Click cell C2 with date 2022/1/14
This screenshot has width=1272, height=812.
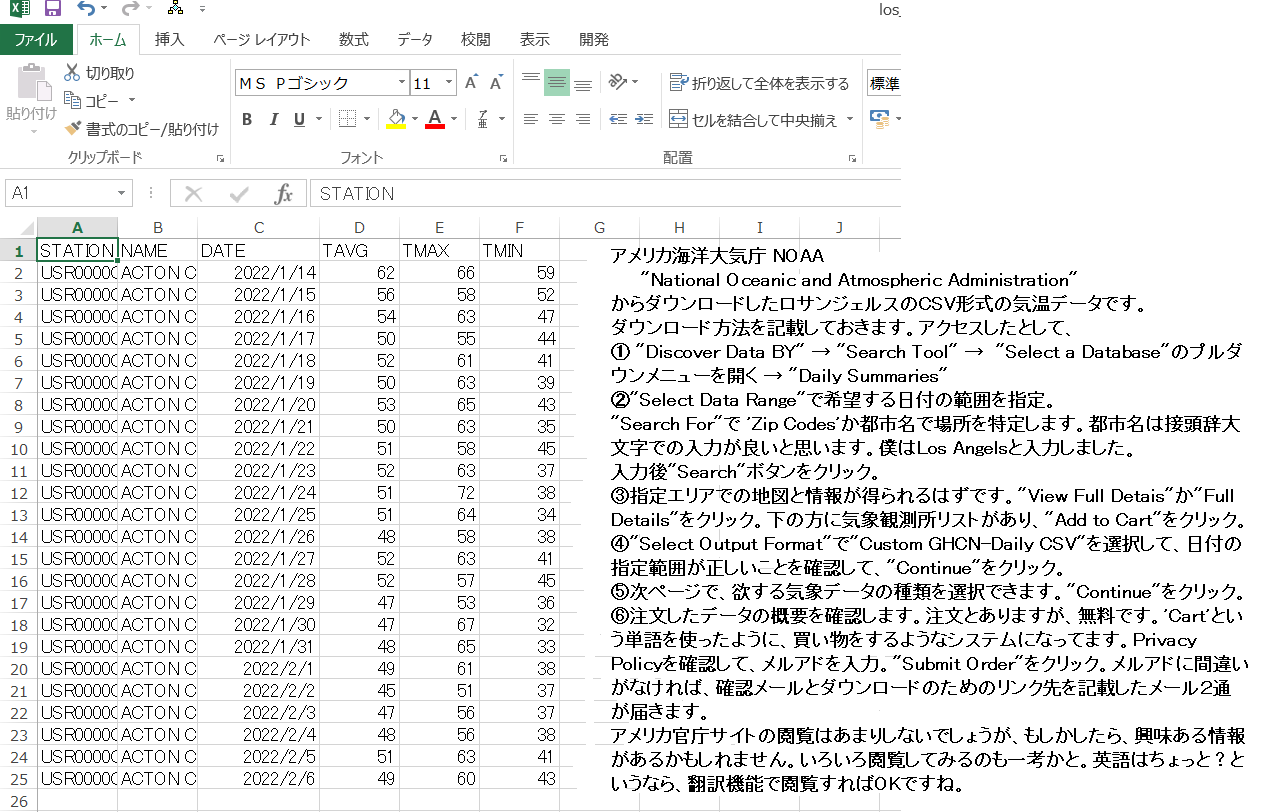pyautogui.click(x=258, y=272)
